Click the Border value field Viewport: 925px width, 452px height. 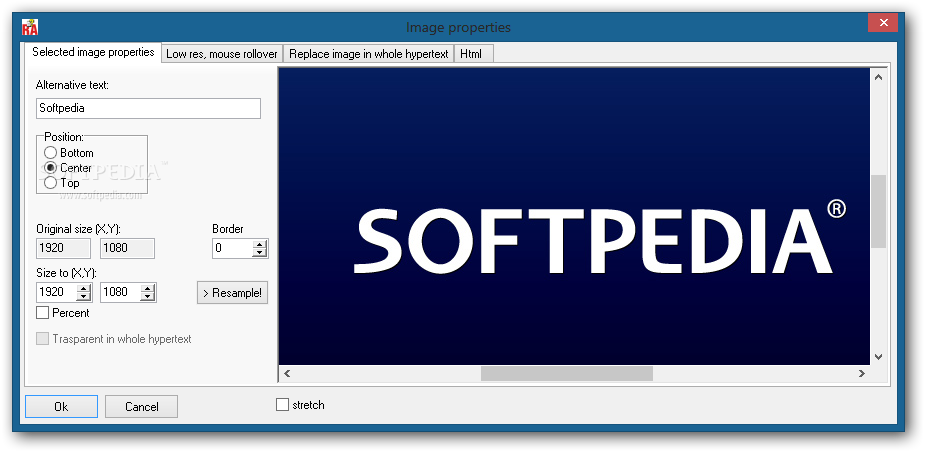pyautogui.click(x=232, y=248)
